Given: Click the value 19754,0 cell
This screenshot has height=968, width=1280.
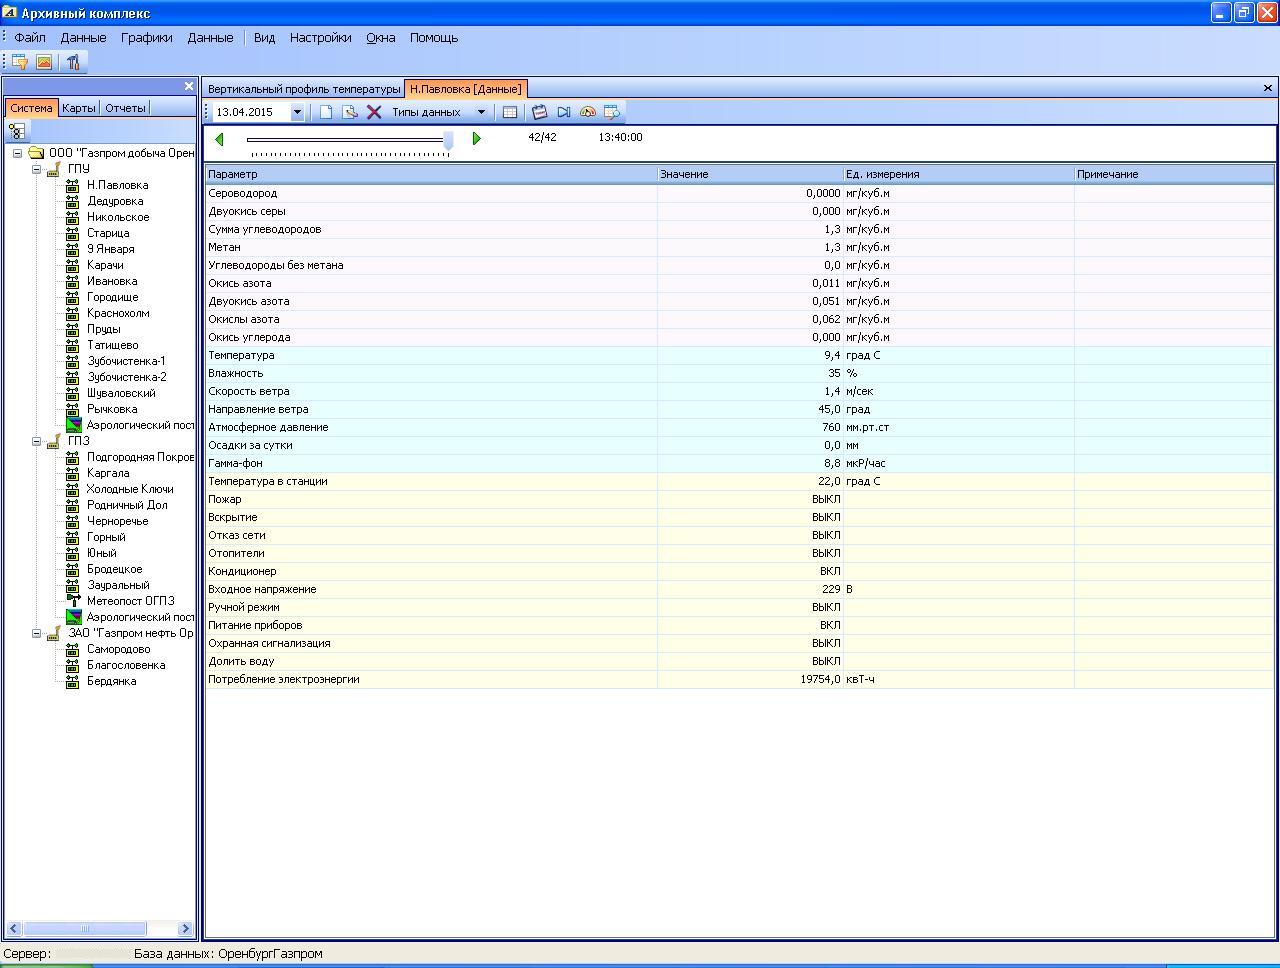Looking at the screenshot, I should coord(750,679).
